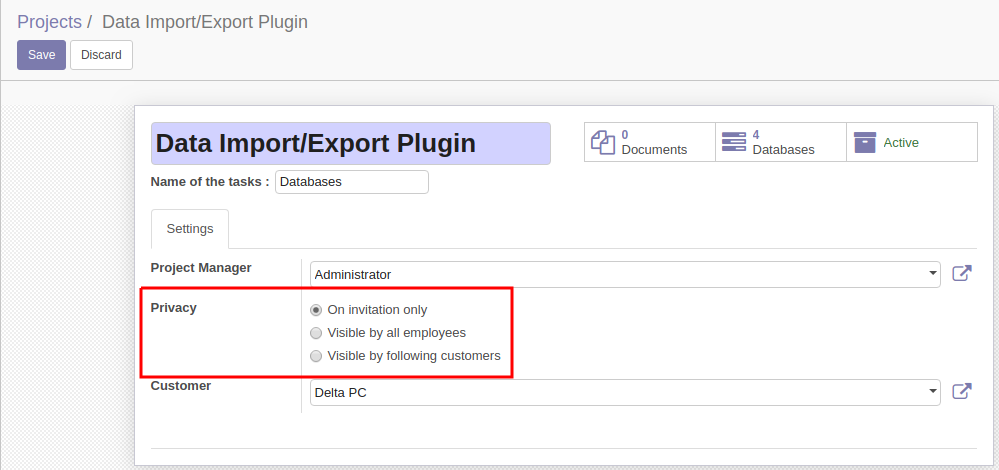Click the Databases tasks list icon

(734, 142)
